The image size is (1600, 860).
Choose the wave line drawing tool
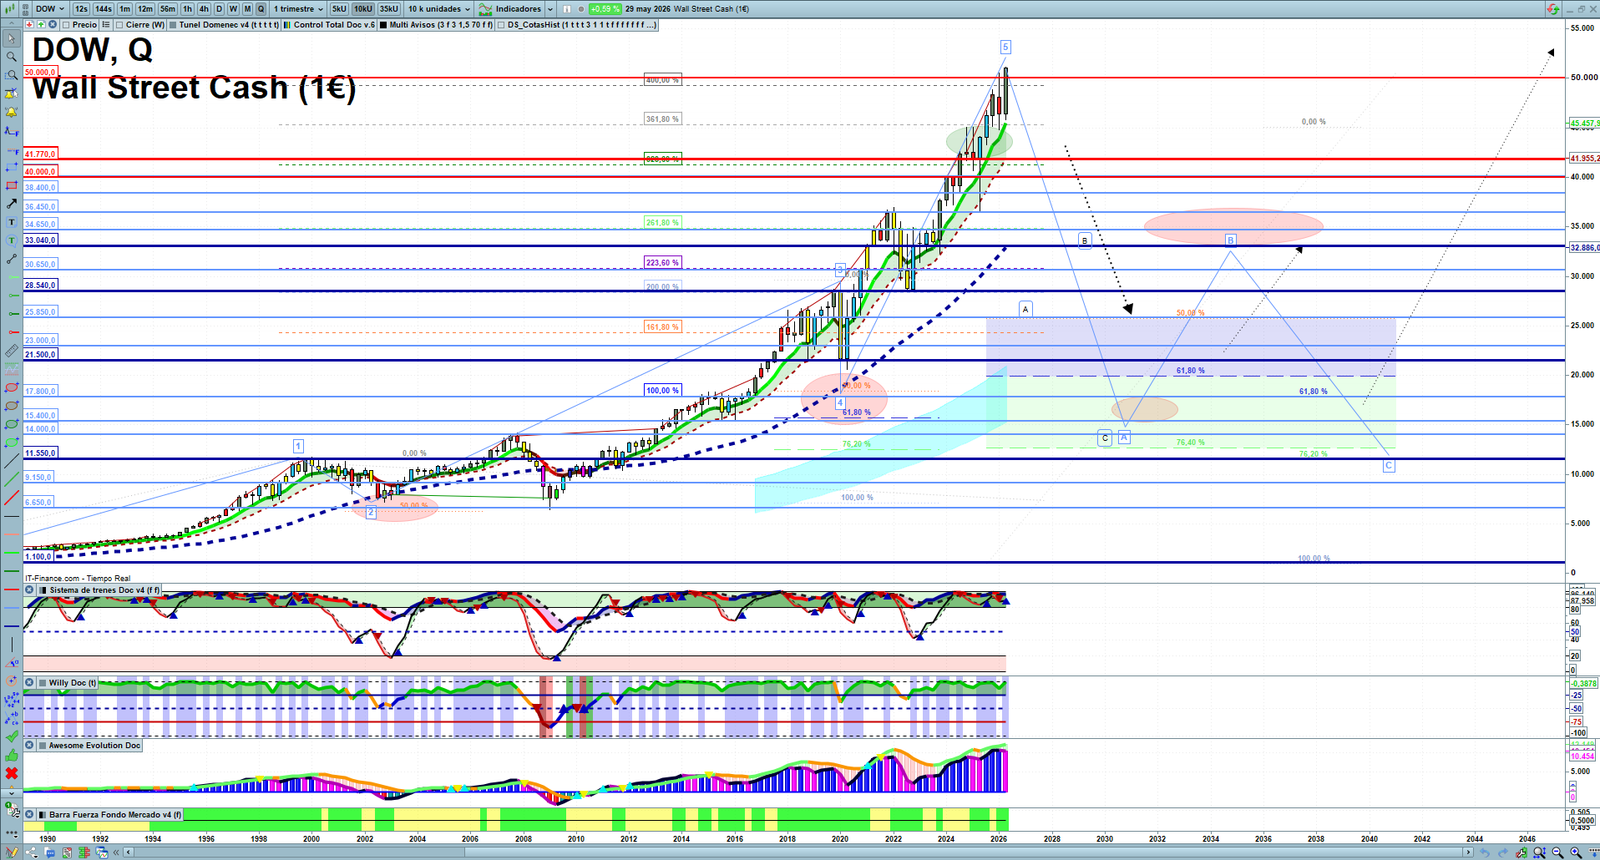click(11, 130)
